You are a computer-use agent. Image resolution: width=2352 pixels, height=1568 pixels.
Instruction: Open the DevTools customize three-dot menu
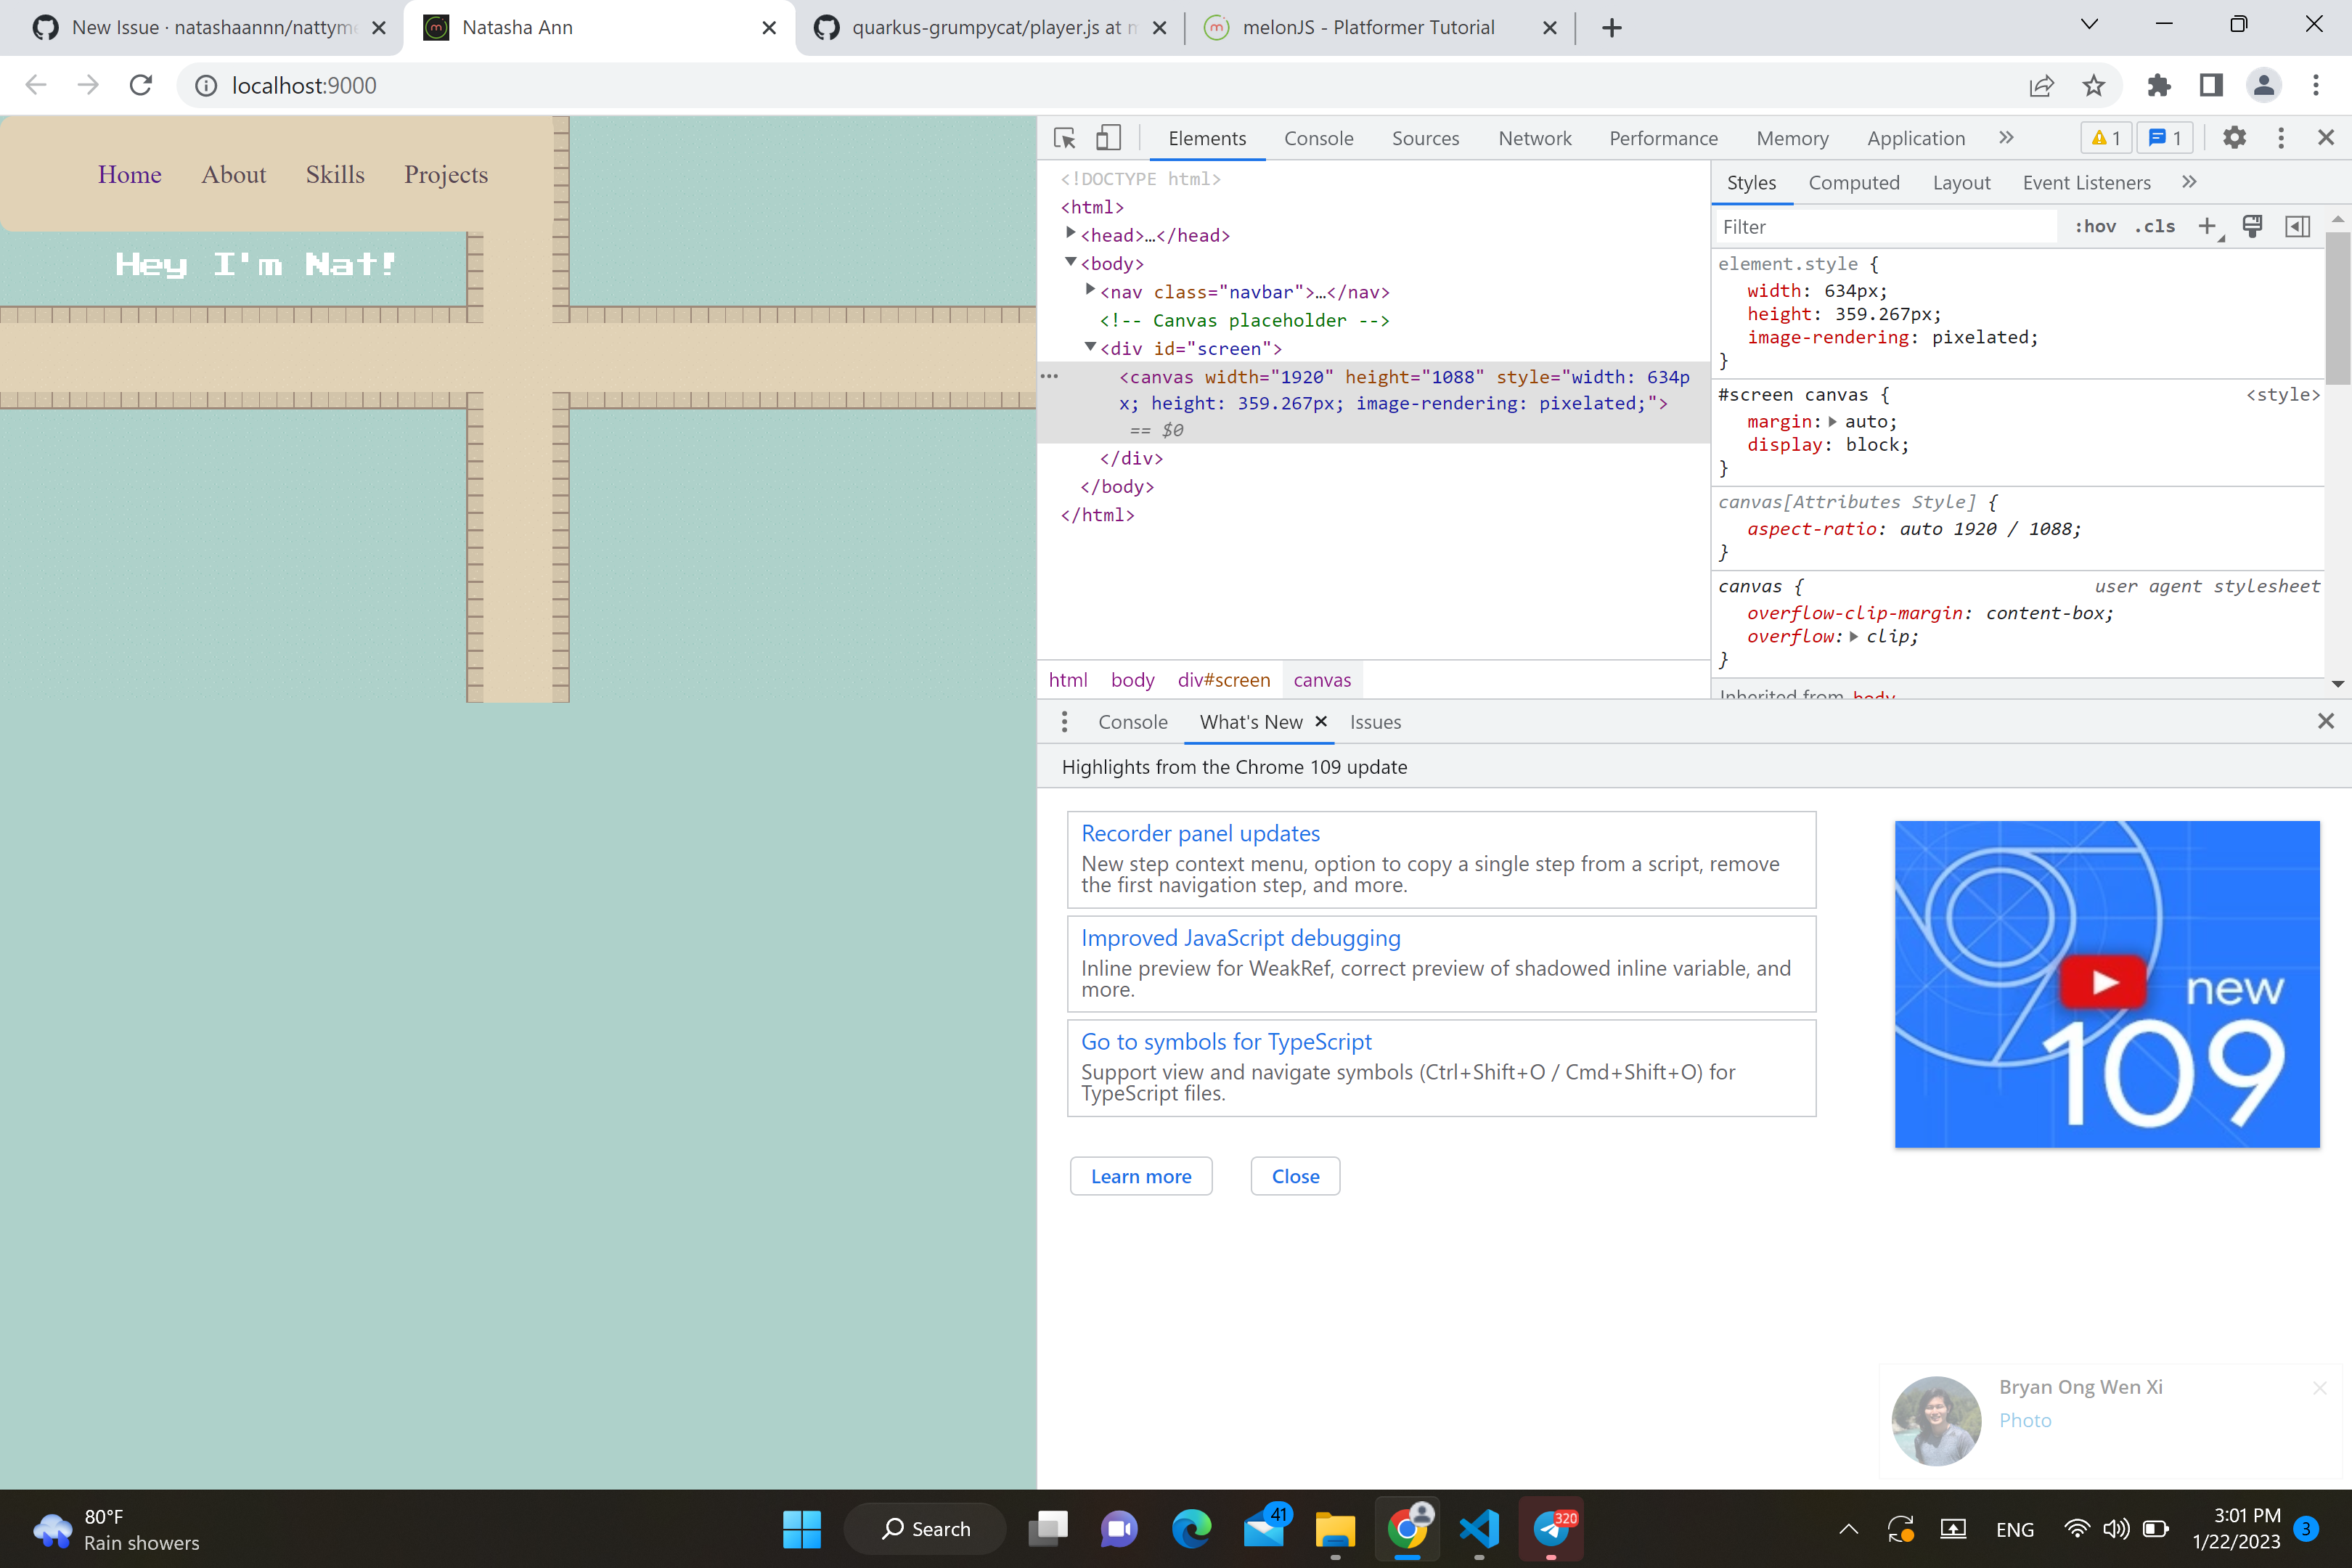2281,138
